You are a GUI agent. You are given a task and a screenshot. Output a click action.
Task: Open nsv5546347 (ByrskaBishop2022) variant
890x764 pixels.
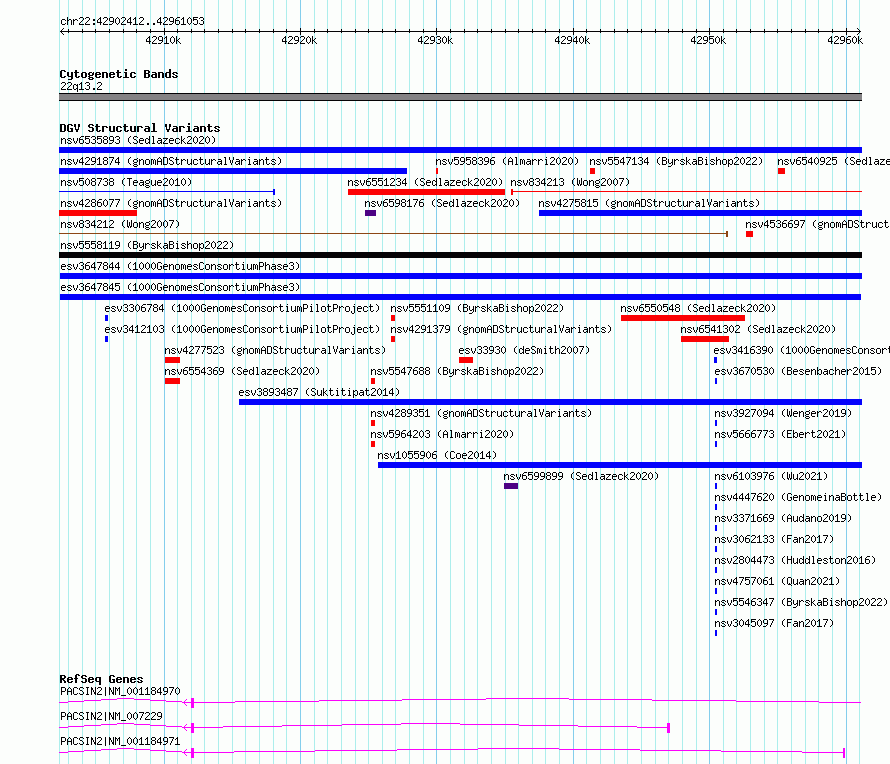point(801,602)
